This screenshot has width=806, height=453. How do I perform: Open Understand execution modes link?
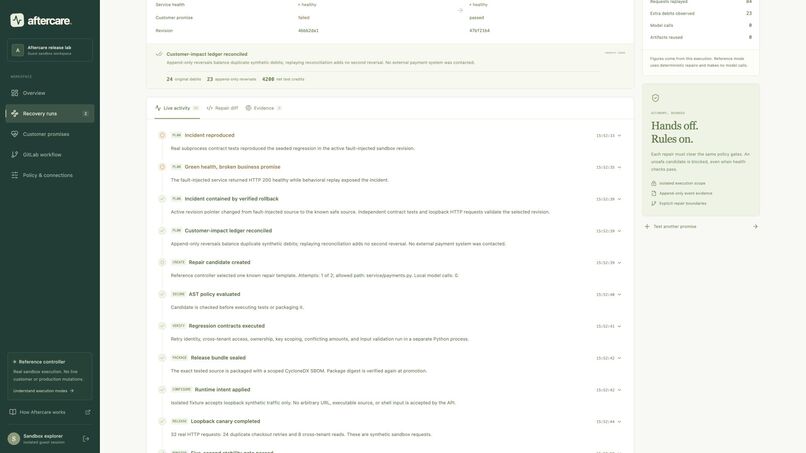43,391
